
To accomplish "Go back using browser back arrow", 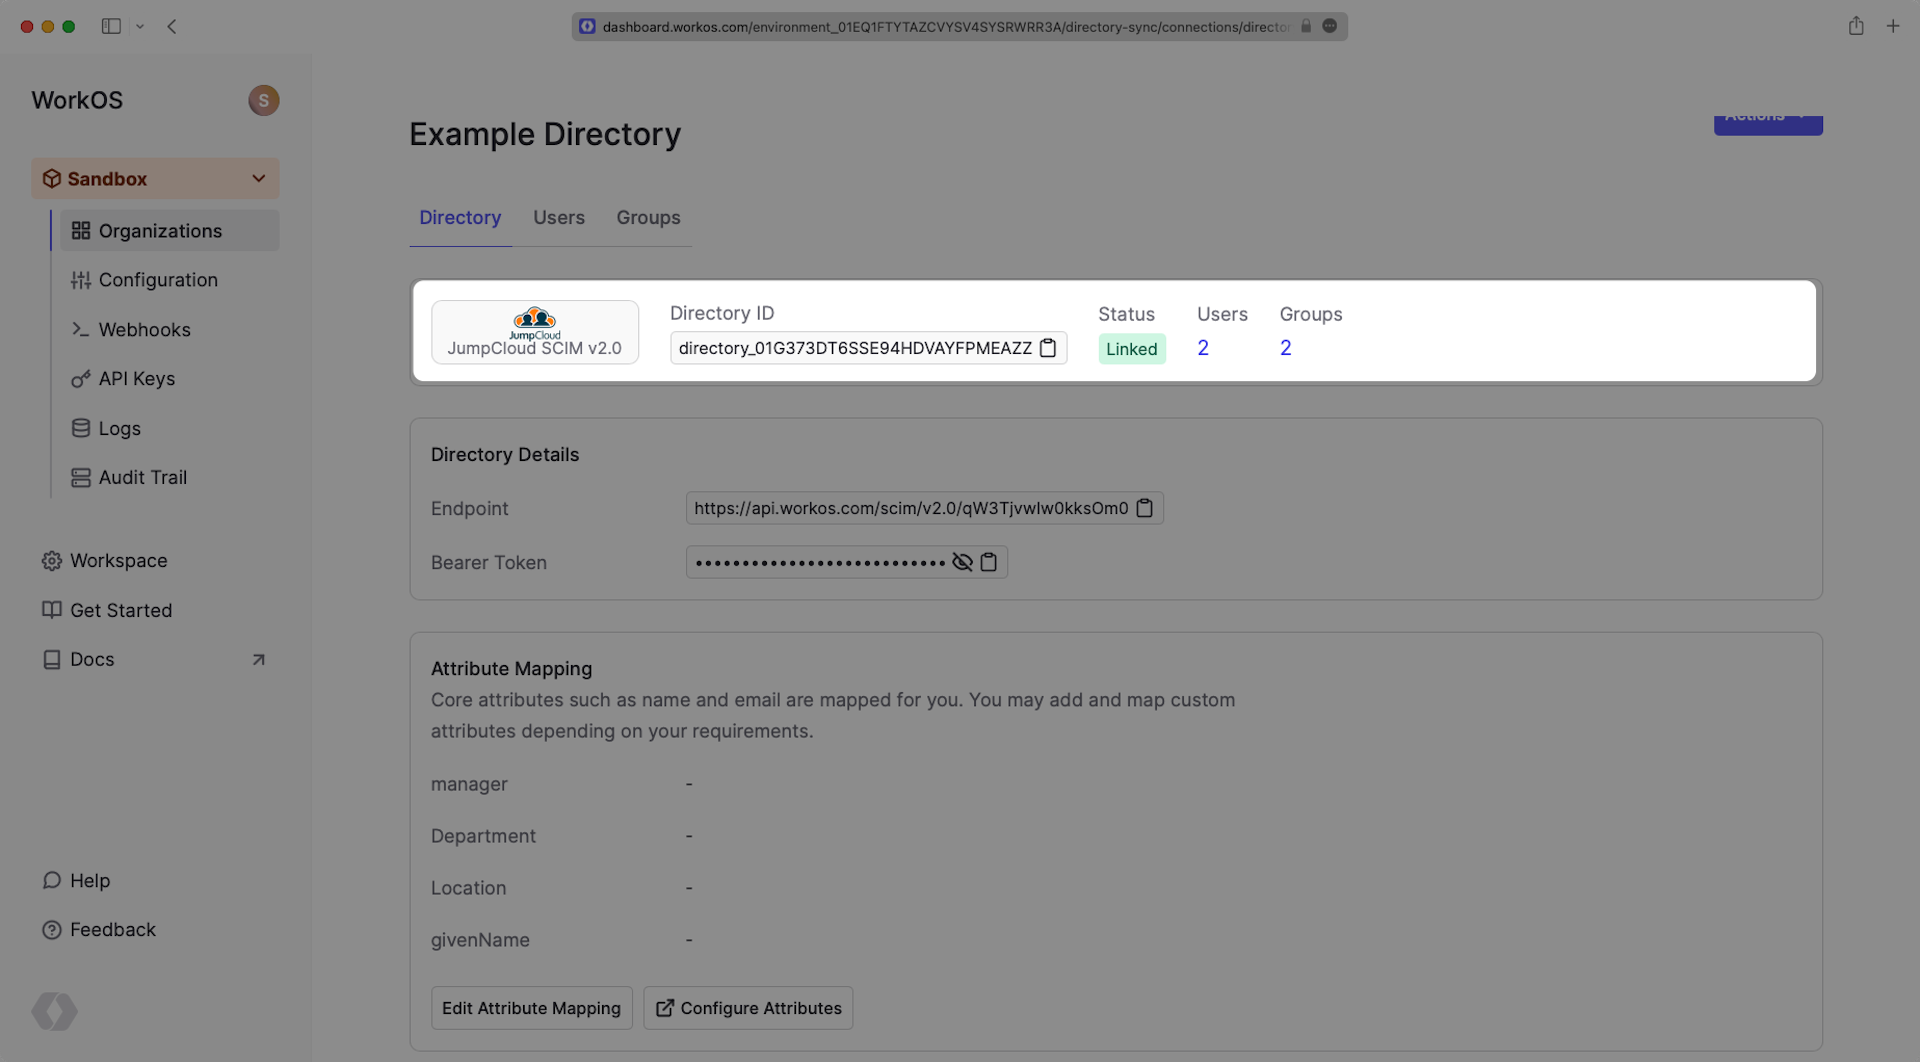I will click(172, 27).
